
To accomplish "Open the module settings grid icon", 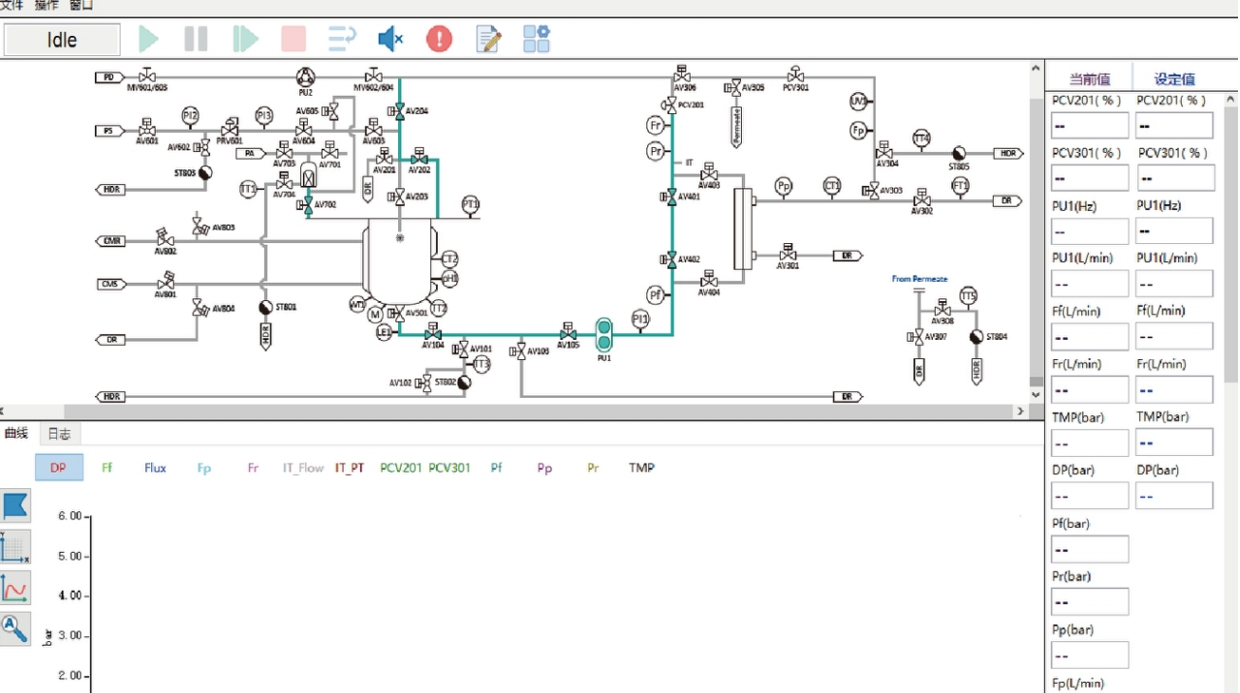I will [x=537, y=40].
